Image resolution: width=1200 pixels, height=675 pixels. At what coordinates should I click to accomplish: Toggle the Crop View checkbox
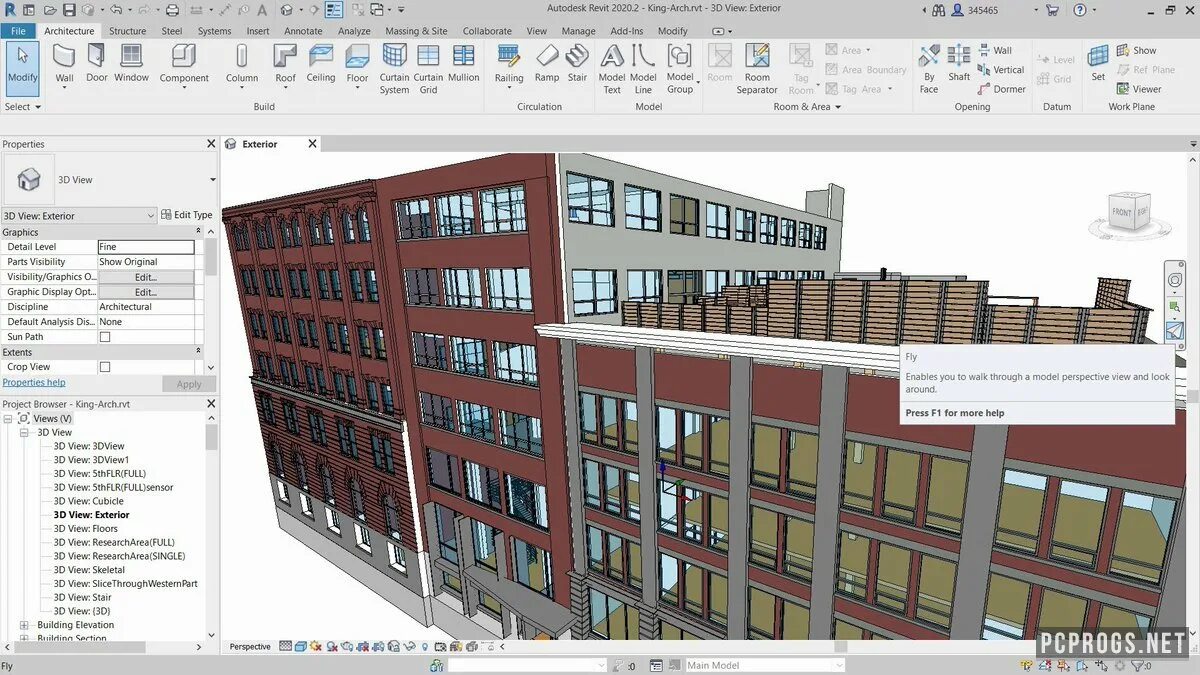coord(105,367)
